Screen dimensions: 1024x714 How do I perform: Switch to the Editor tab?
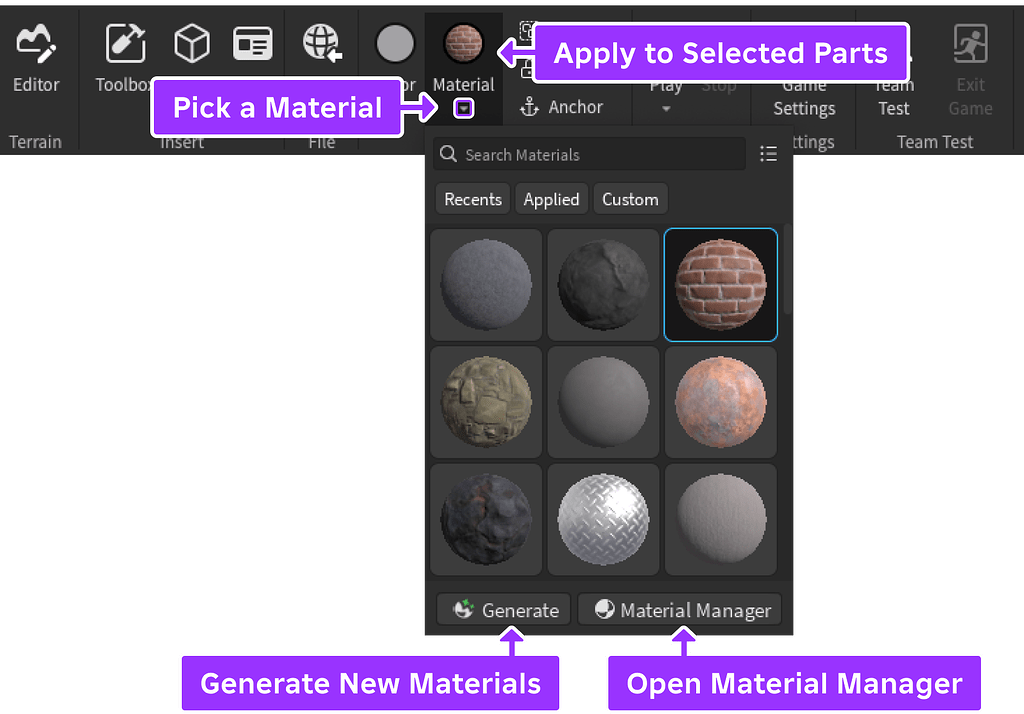click(35, 85)
